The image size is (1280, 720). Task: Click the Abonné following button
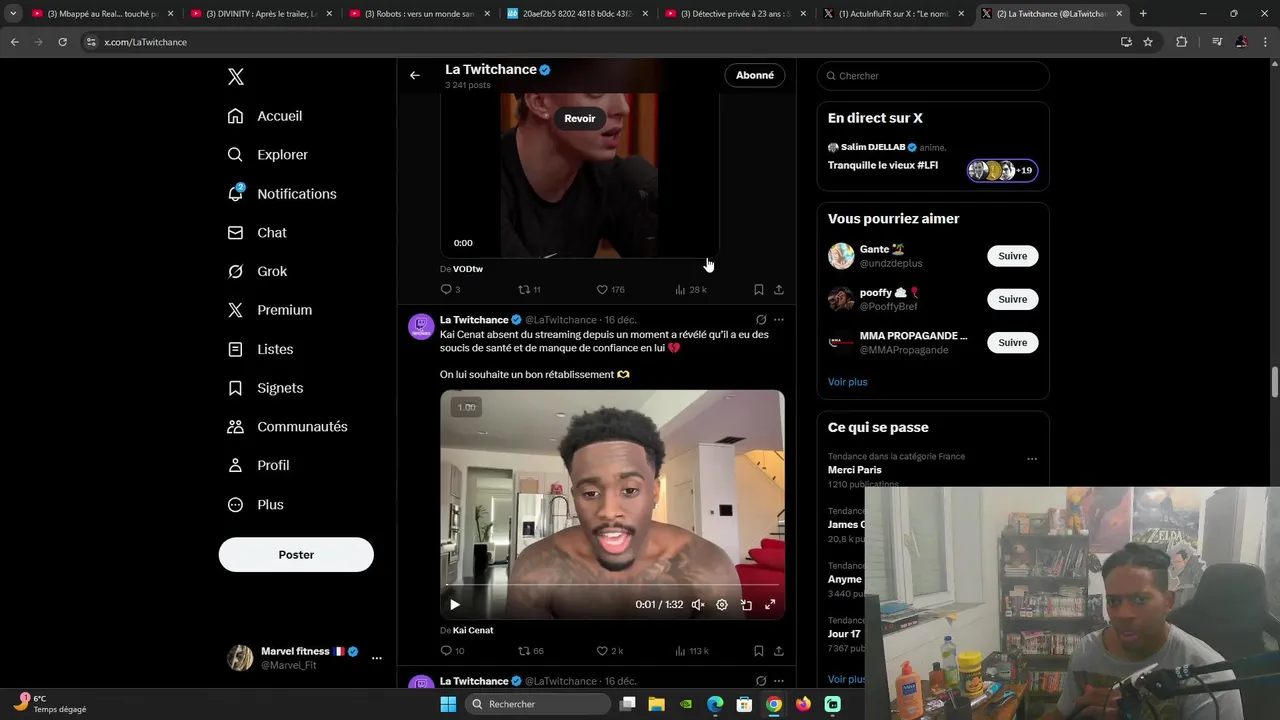click(x=755, y=75)
